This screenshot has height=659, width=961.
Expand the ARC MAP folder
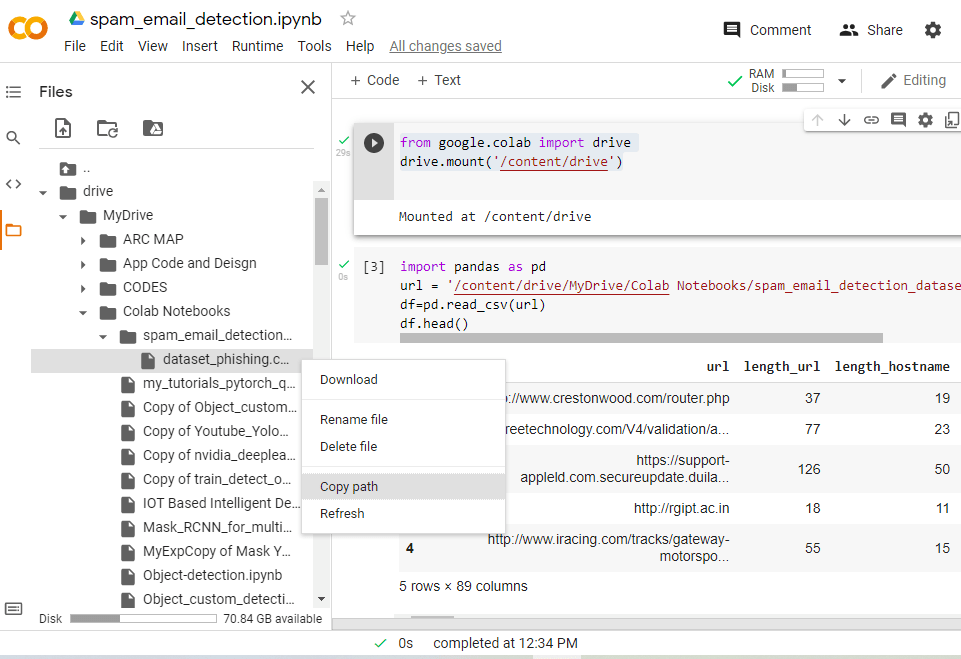[x=83, y=240]
